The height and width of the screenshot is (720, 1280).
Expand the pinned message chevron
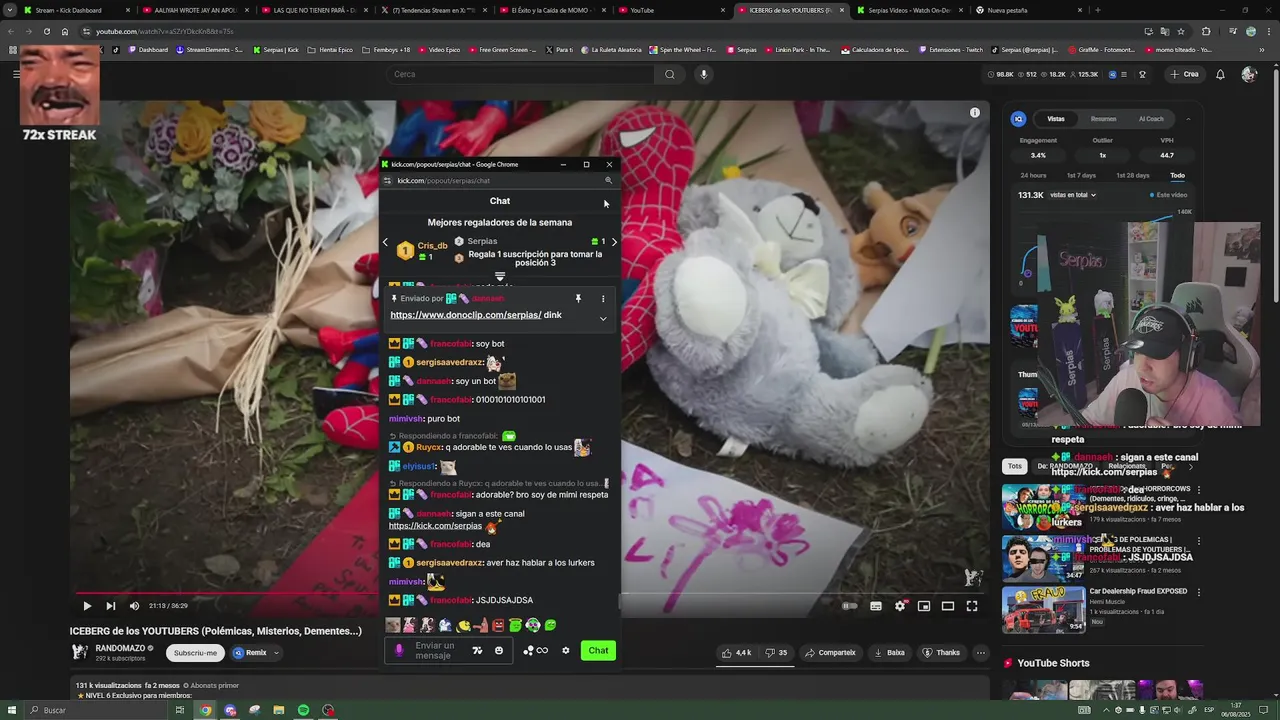(x=603, y=319)
